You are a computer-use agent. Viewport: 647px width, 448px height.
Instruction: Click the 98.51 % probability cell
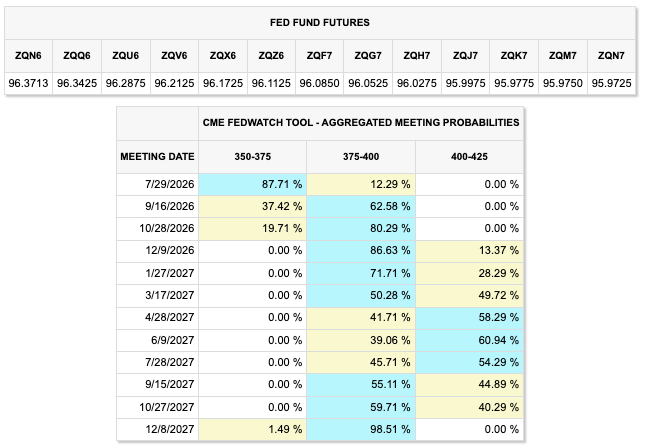[x=361, y=429]
